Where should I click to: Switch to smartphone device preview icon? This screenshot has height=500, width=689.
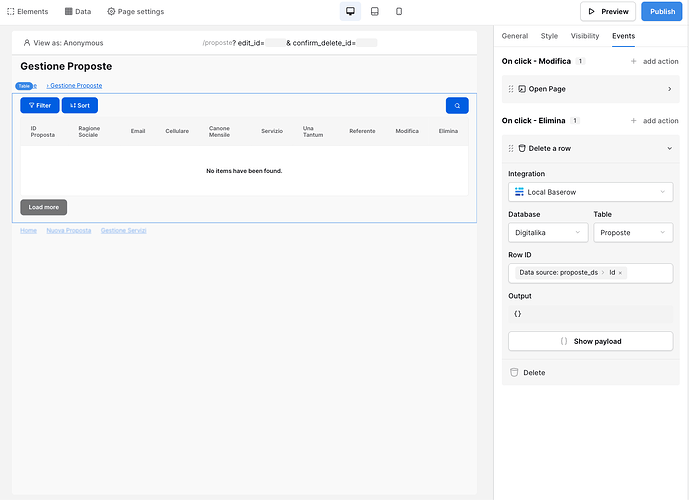(399, 11)
